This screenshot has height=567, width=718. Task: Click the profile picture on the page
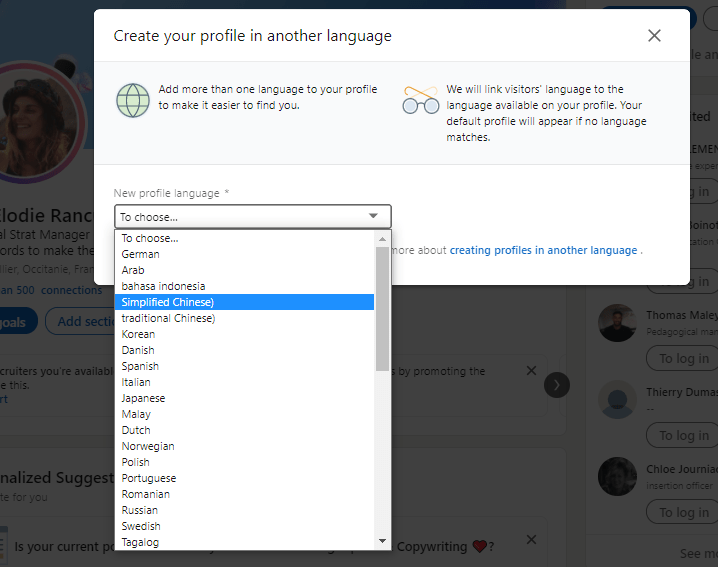[39, 123]
